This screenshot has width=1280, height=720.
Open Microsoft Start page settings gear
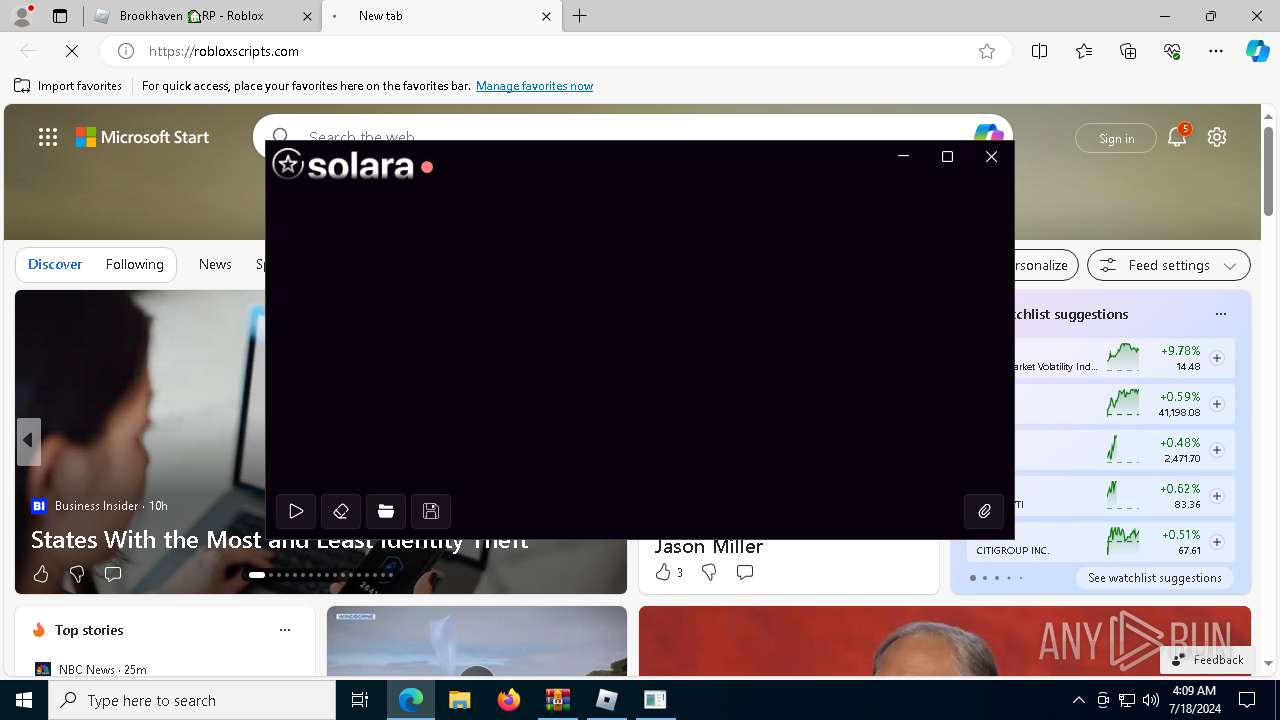1217,137
